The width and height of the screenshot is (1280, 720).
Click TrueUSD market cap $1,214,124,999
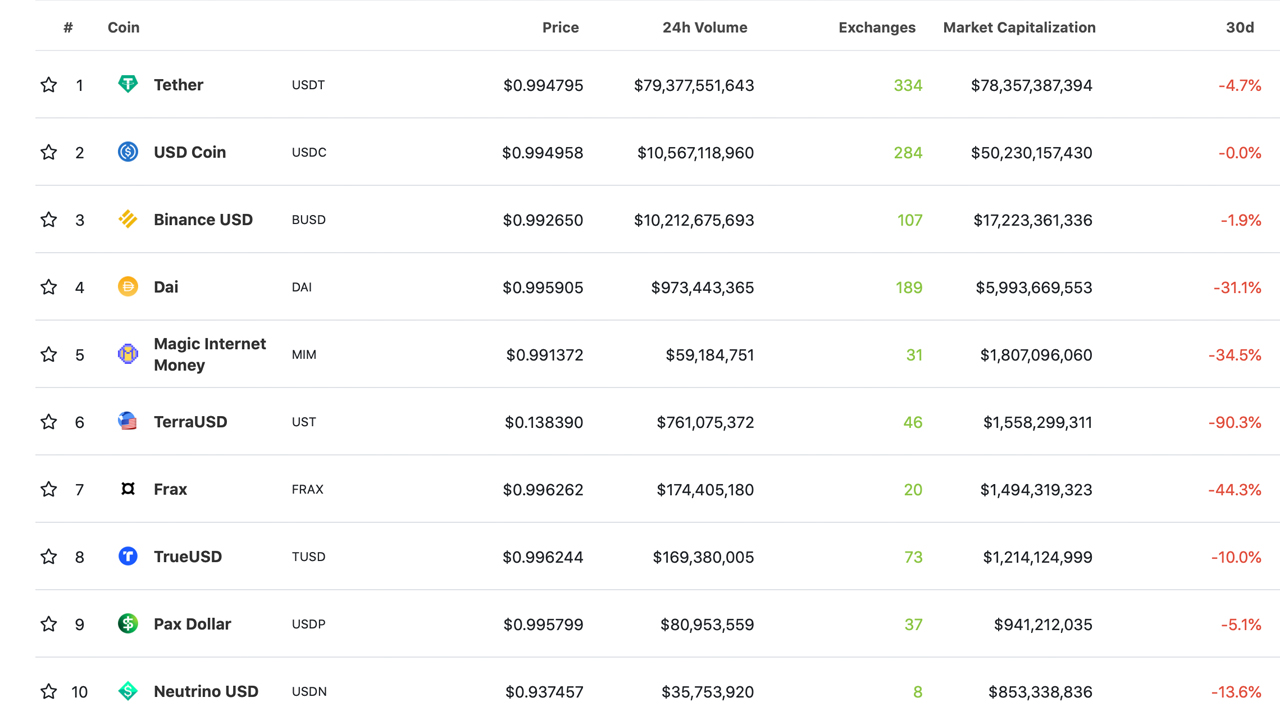(x=1036, y=557)
